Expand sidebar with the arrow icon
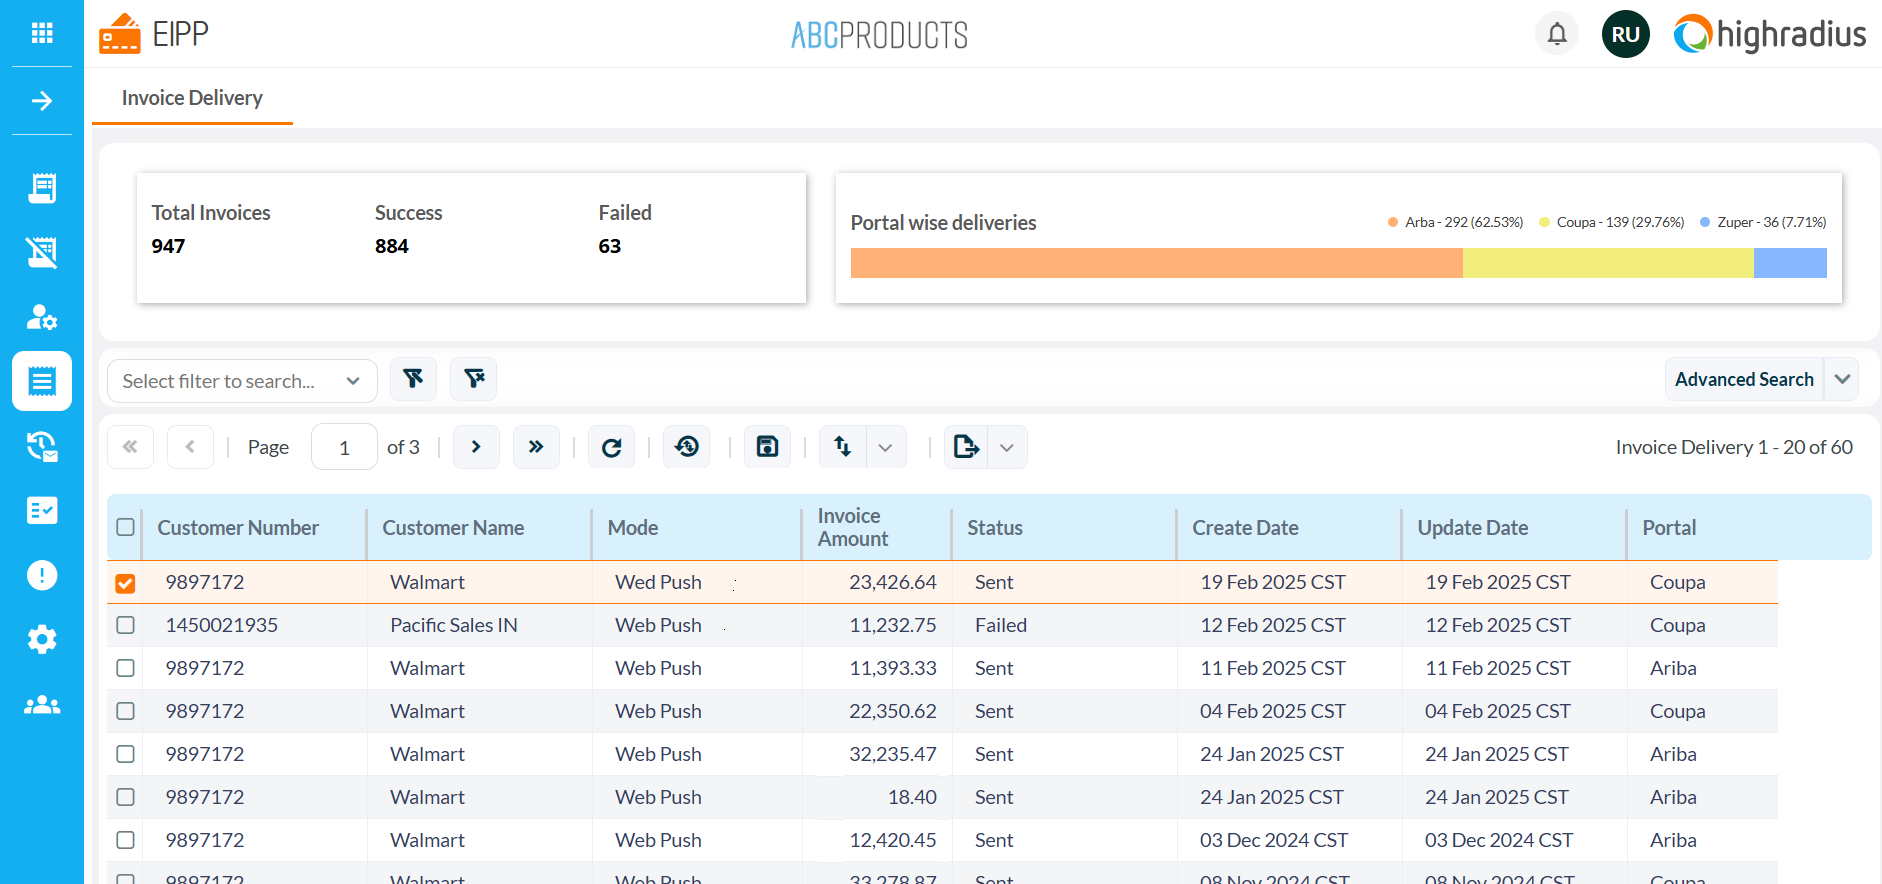Viewport: 1882px width, 884px height. point(42,101)
